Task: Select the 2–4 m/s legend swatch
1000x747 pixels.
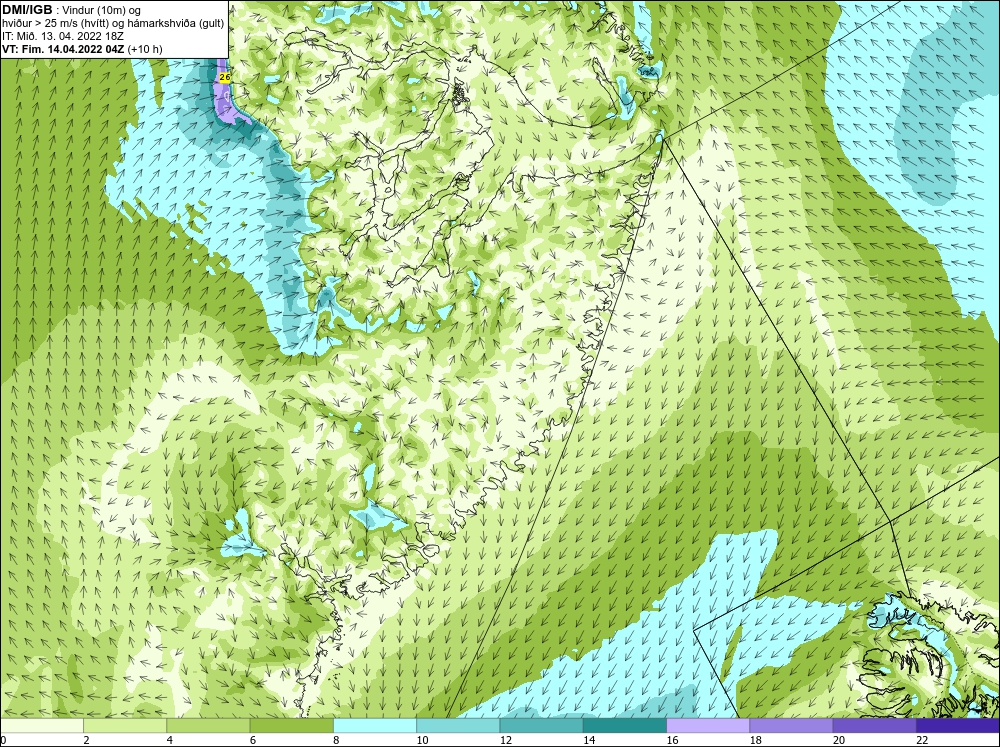Action: [x=125, y=726]
